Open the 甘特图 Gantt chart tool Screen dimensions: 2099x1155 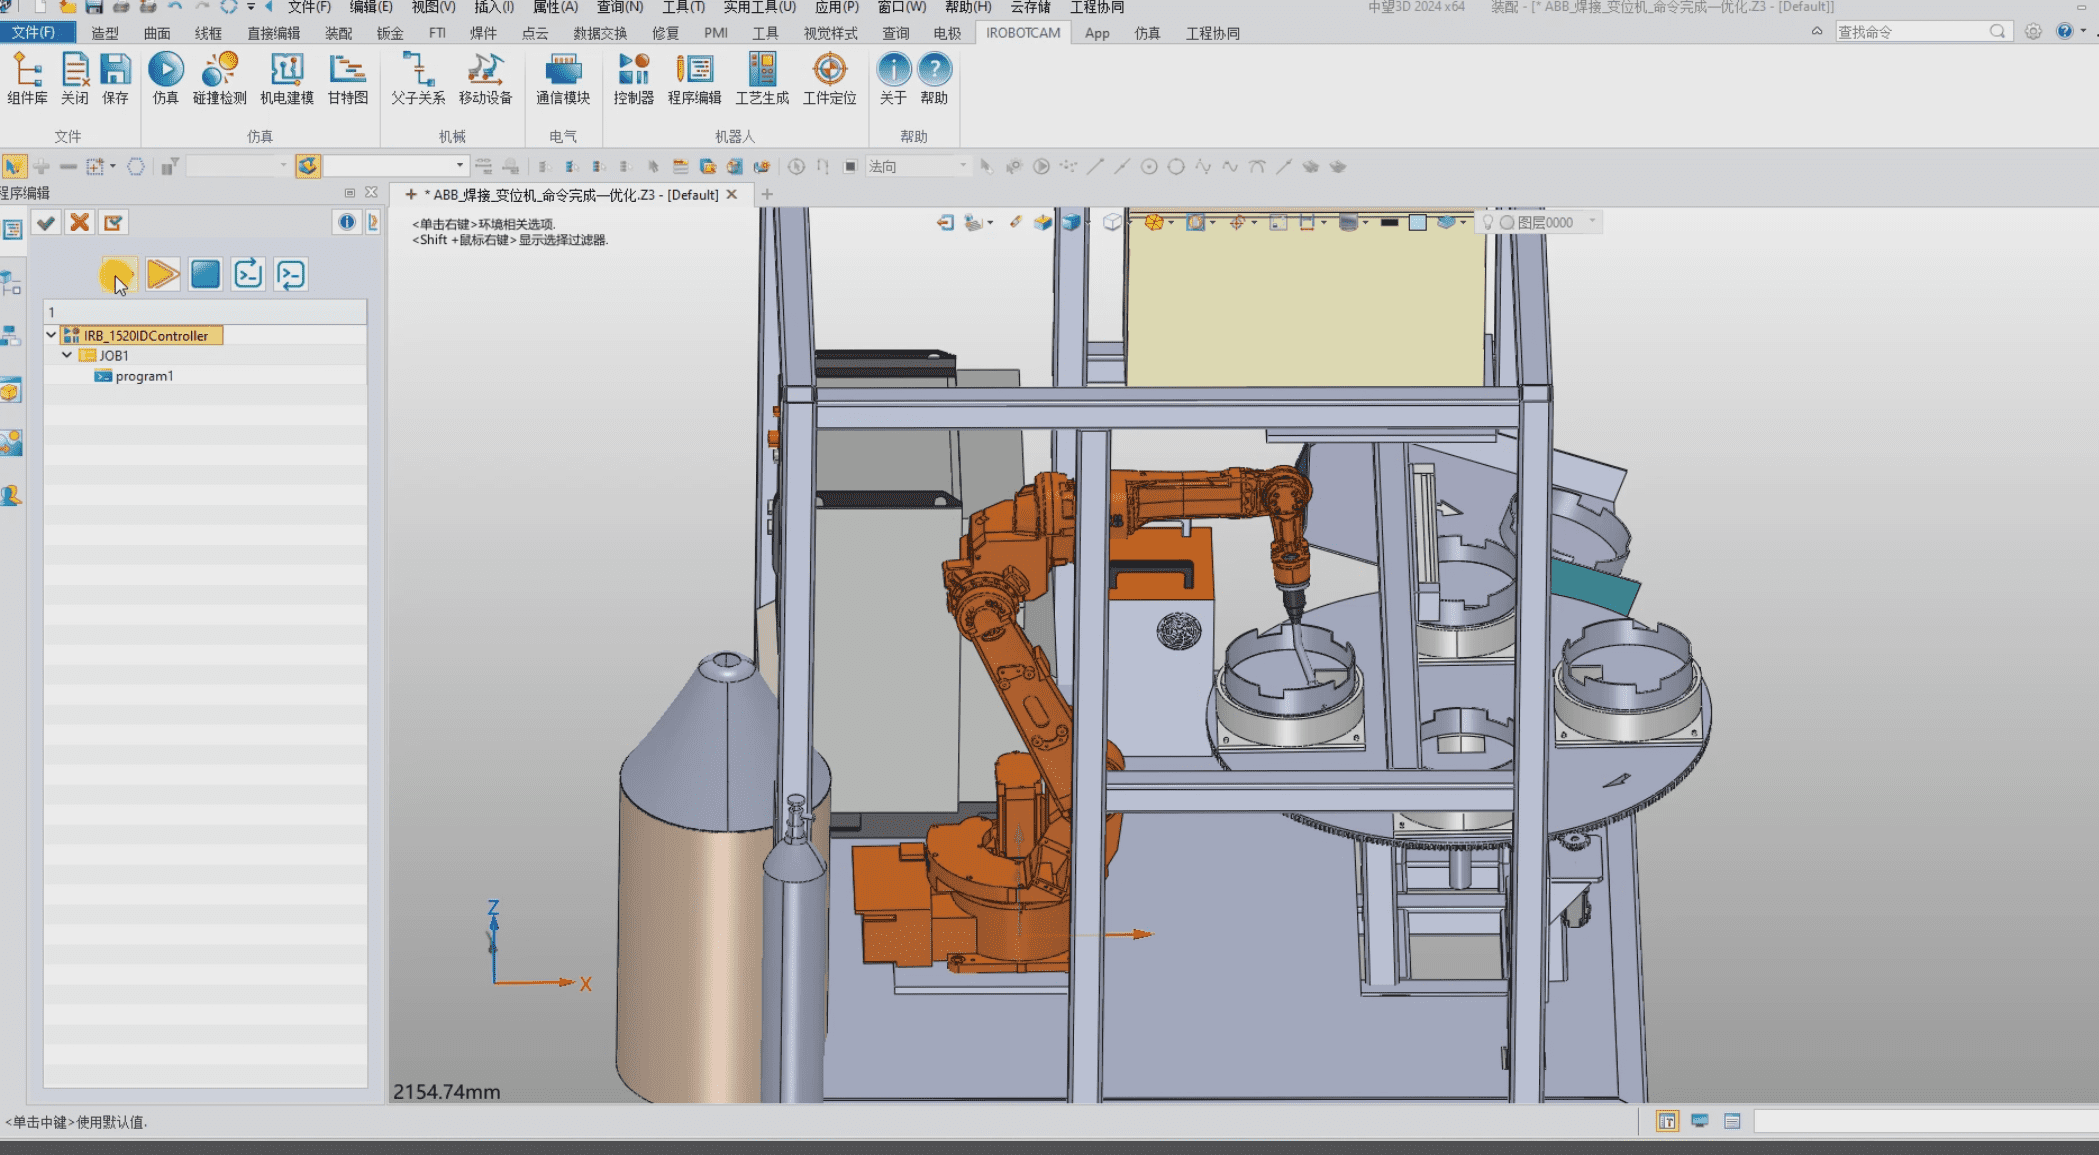(x=347, y=78)
